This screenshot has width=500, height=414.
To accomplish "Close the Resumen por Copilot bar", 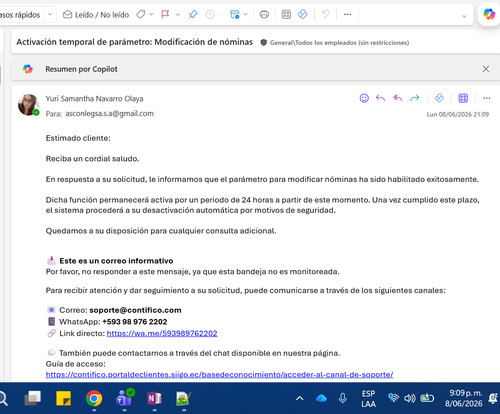I will 486,69.
